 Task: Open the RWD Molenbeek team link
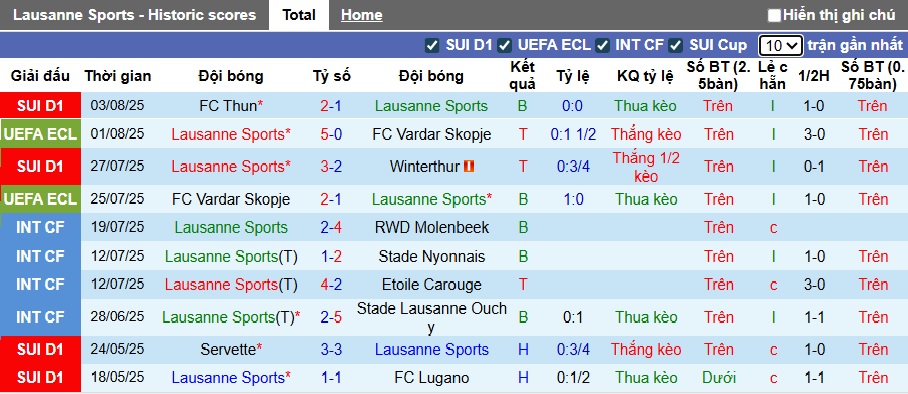431,228
